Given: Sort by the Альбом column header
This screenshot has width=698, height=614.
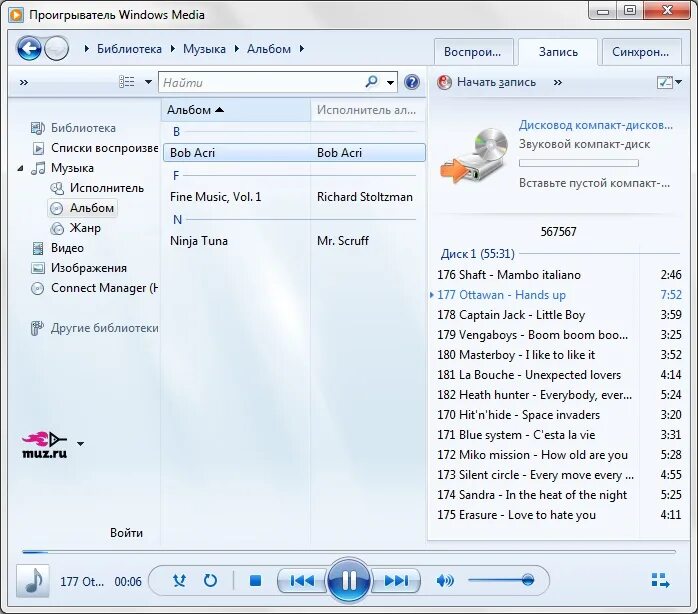Looking at the screenshot, I should coord(235,110).
